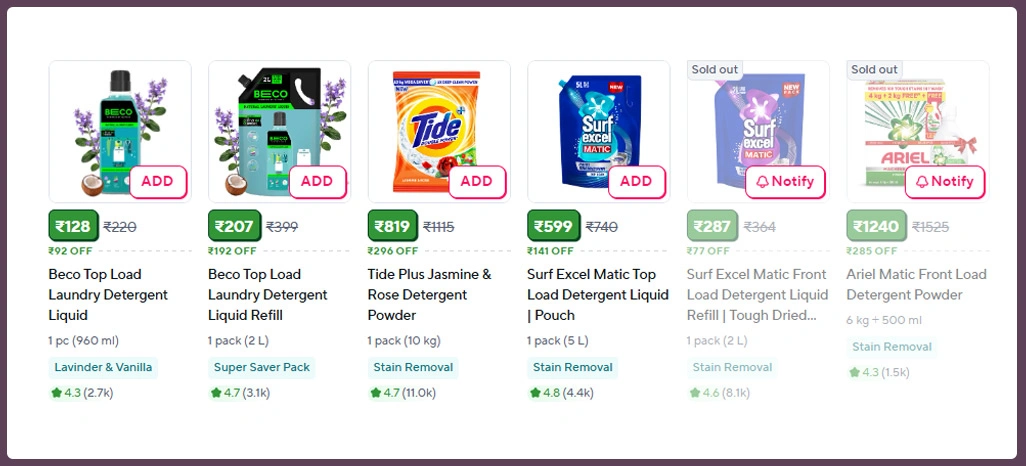Open Surf Excel Matic Top Load Detergent title

pyautogui.click(x=597, y=285)
